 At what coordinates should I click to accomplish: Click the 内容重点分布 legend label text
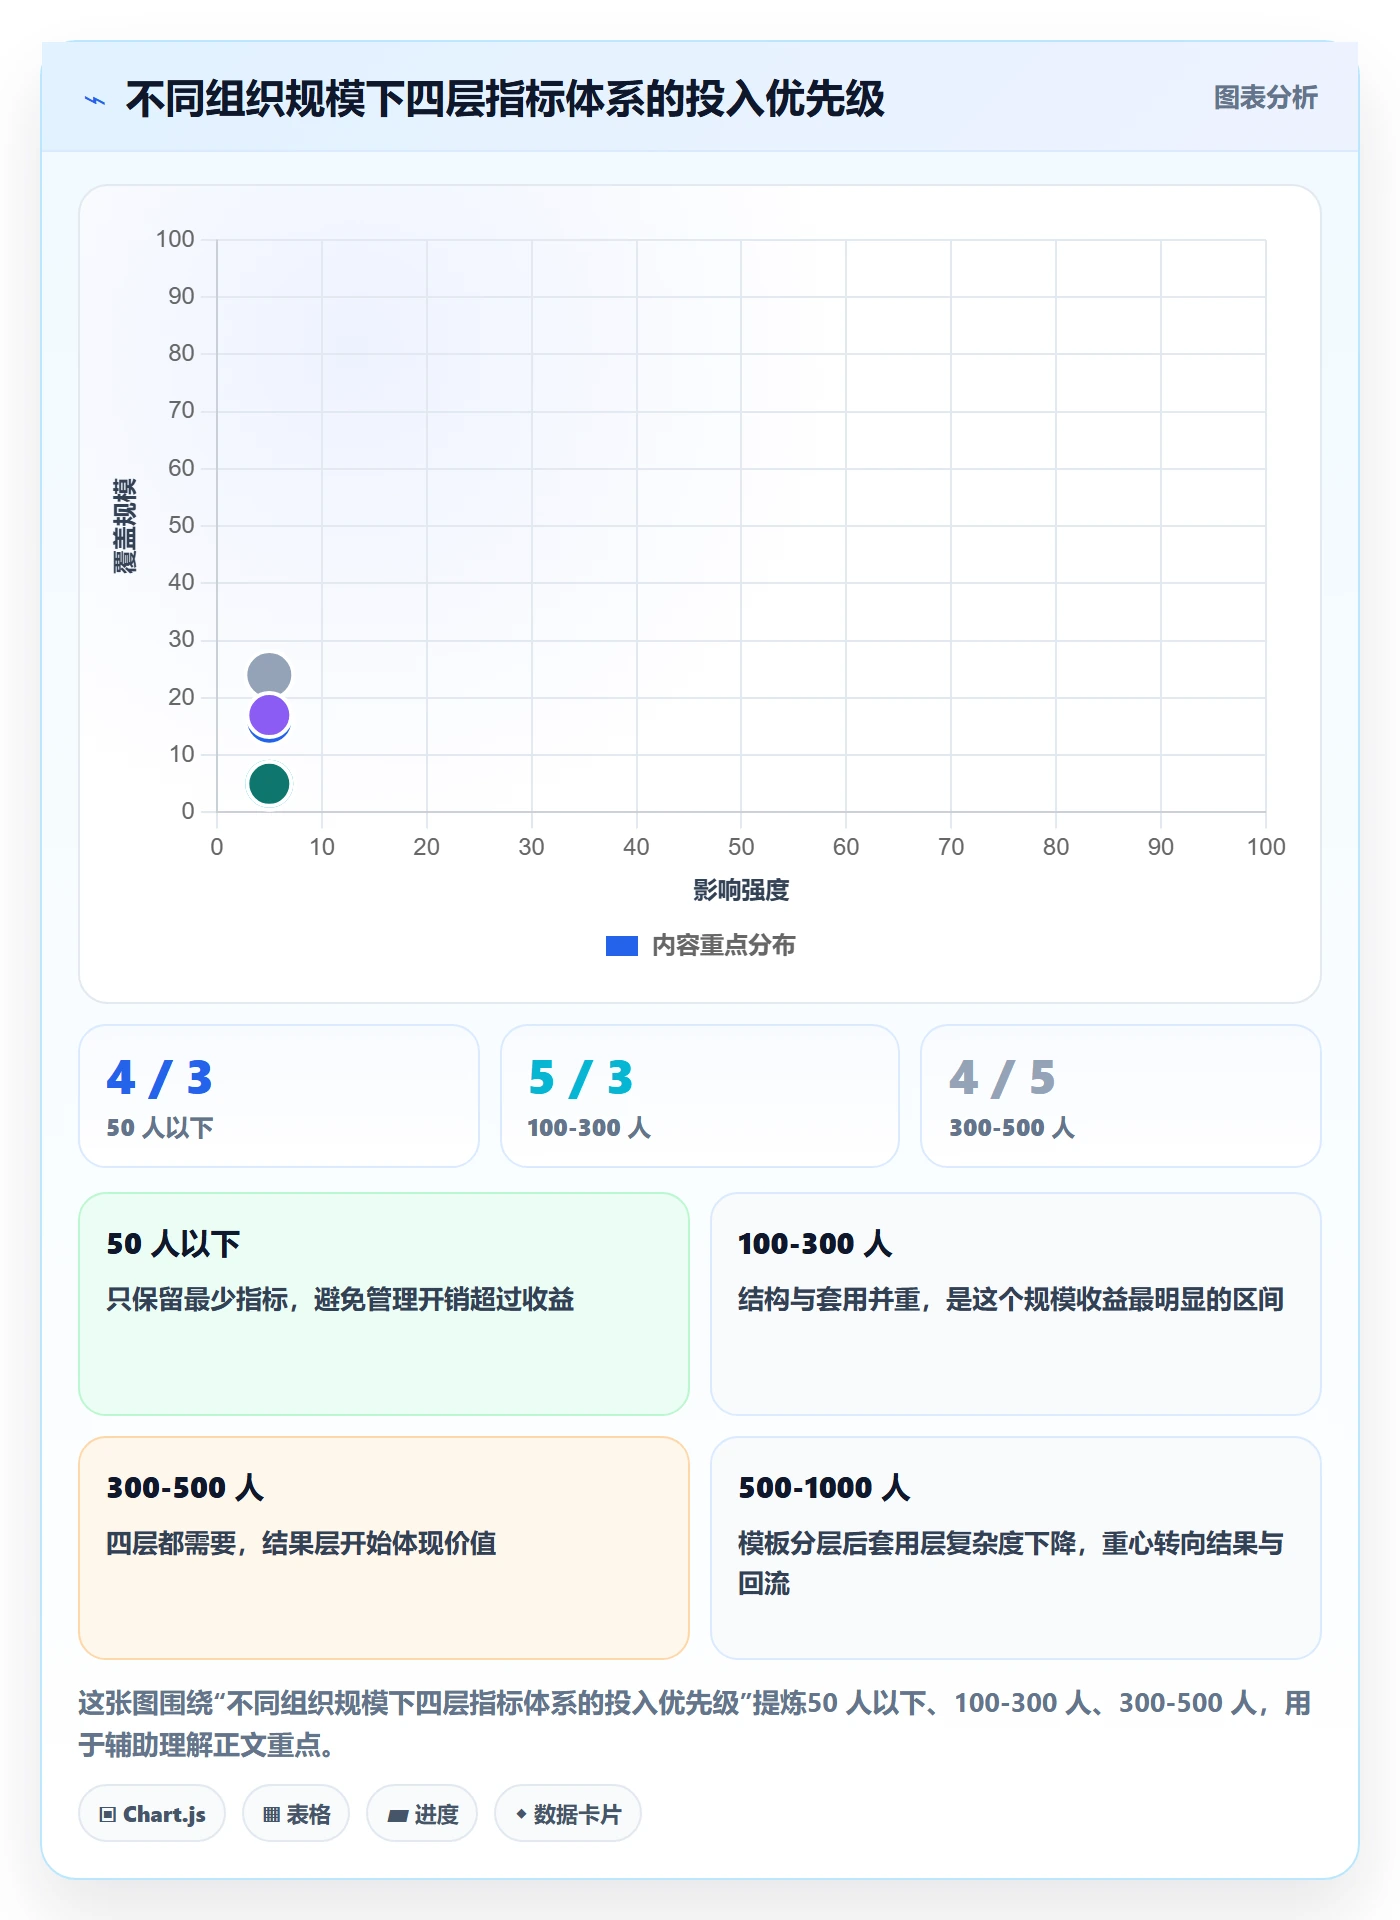click(724, 946)
